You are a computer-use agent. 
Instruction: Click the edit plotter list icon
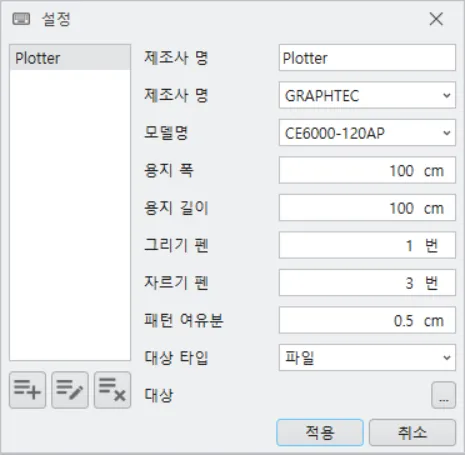[x=70, y=390]
